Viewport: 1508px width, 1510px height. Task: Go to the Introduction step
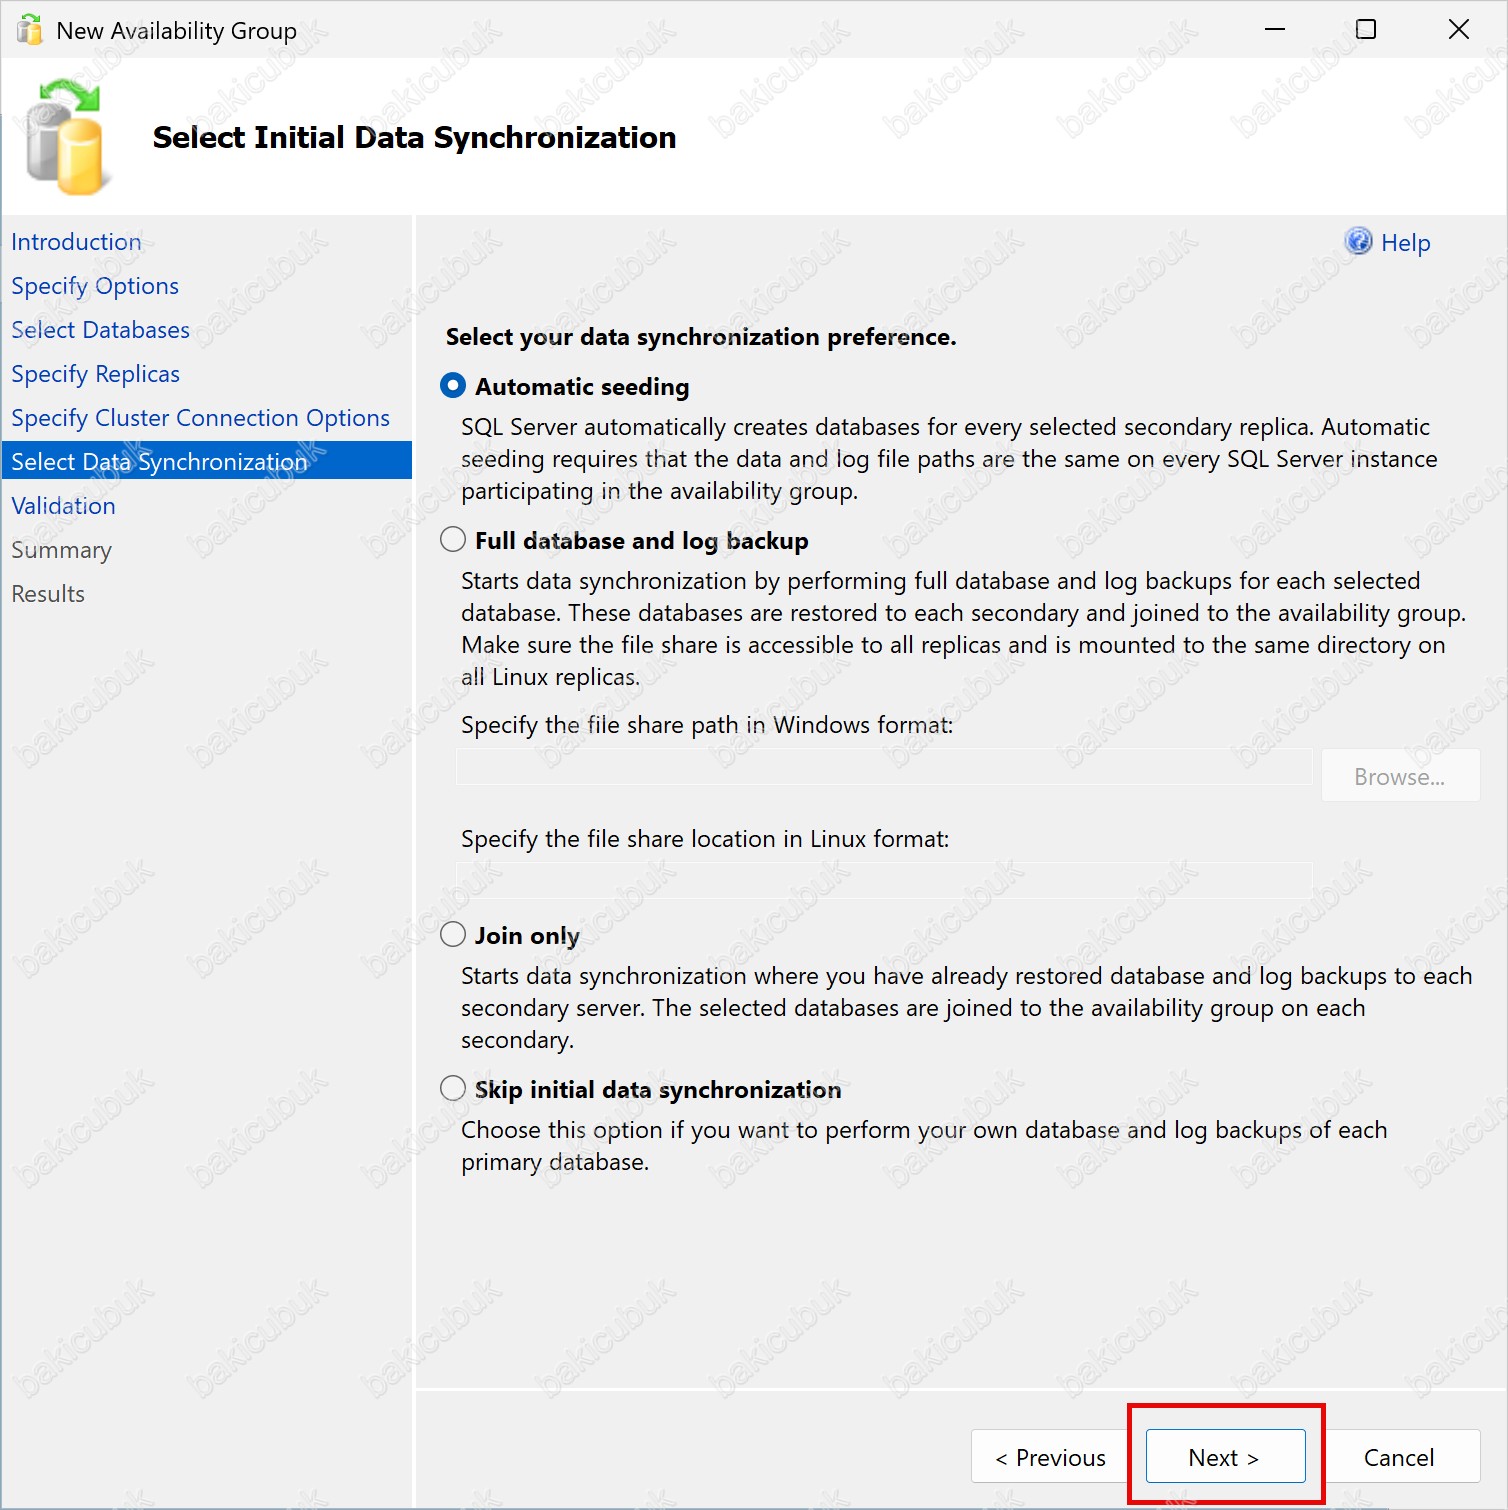[76, 242]
